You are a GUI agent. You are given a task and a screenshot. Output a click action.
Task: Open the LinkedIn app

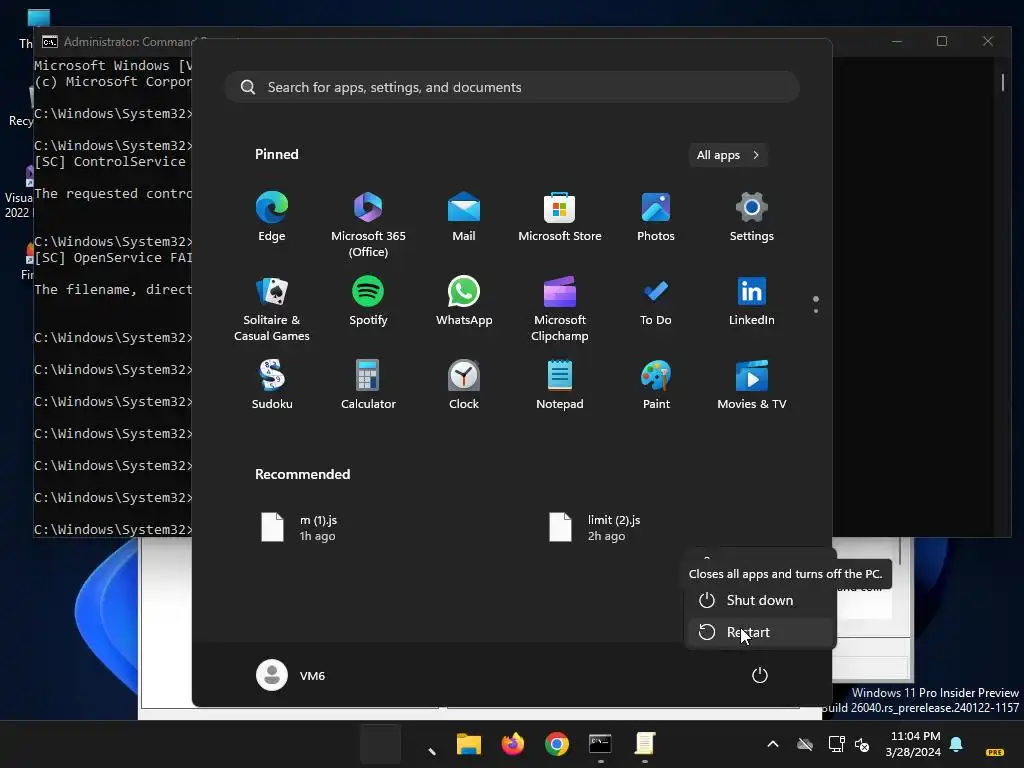pyautogui.click(x=752, y=301)
